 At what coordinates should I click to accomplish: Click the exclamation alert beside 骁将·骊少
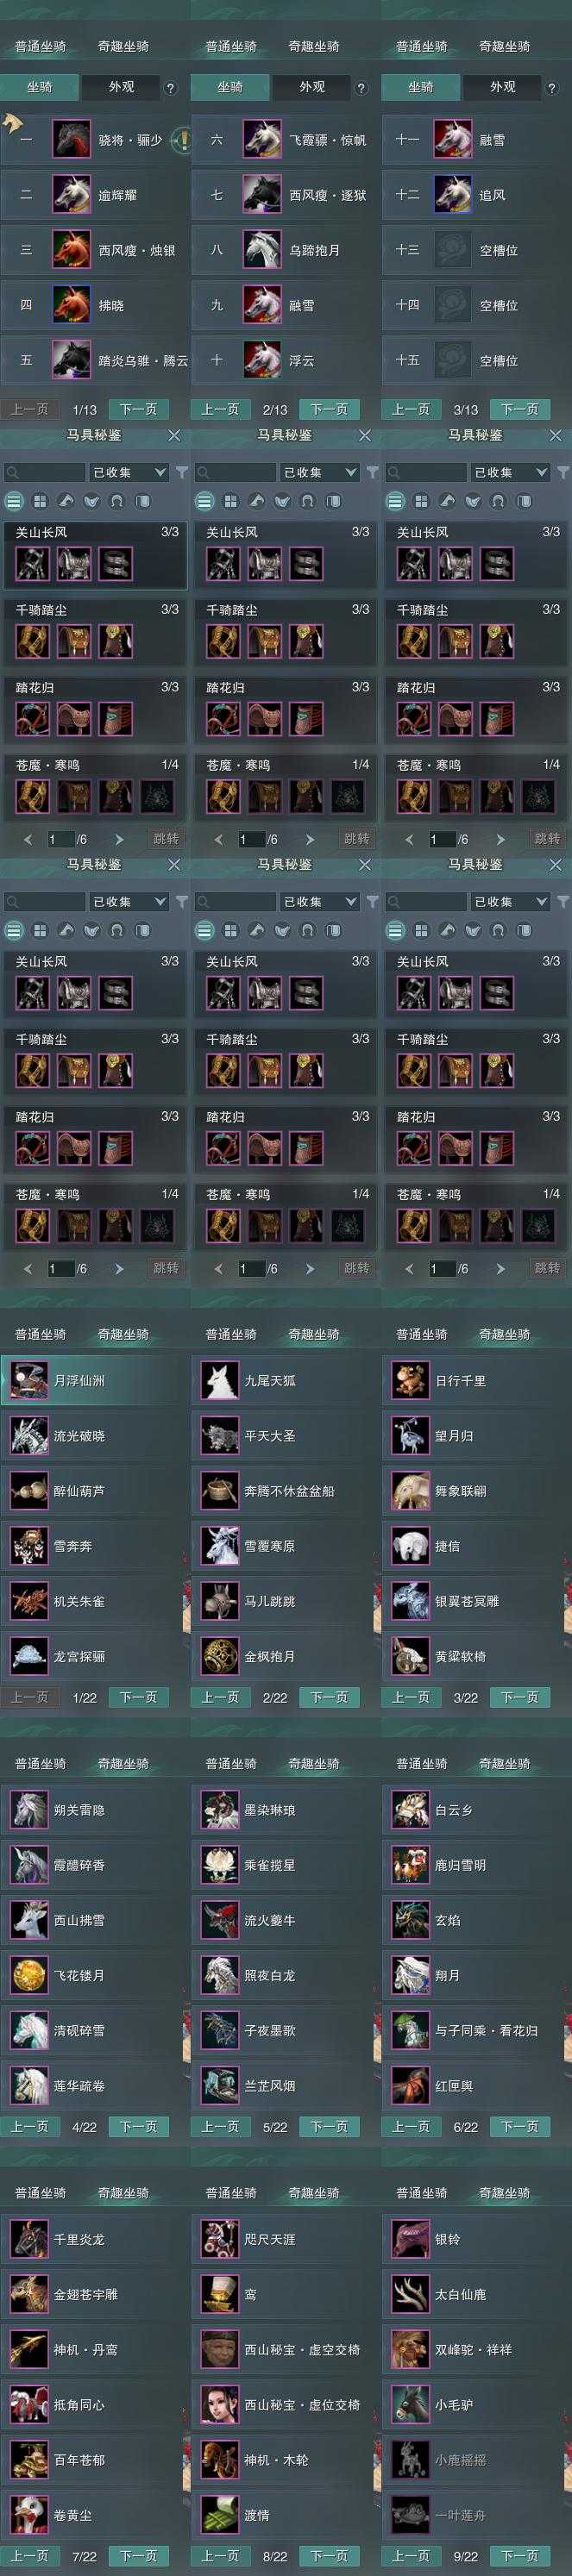coord(182,140)
